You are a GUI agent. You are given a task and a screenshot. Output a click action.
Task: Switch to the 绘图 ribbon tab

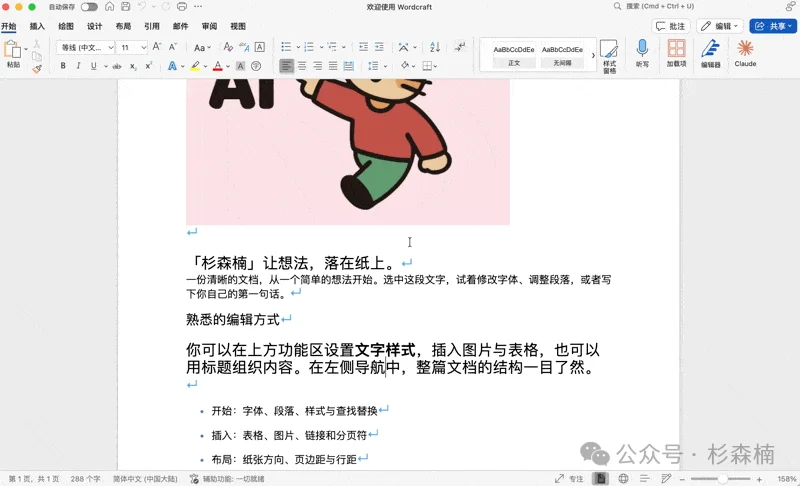point(66,26)
